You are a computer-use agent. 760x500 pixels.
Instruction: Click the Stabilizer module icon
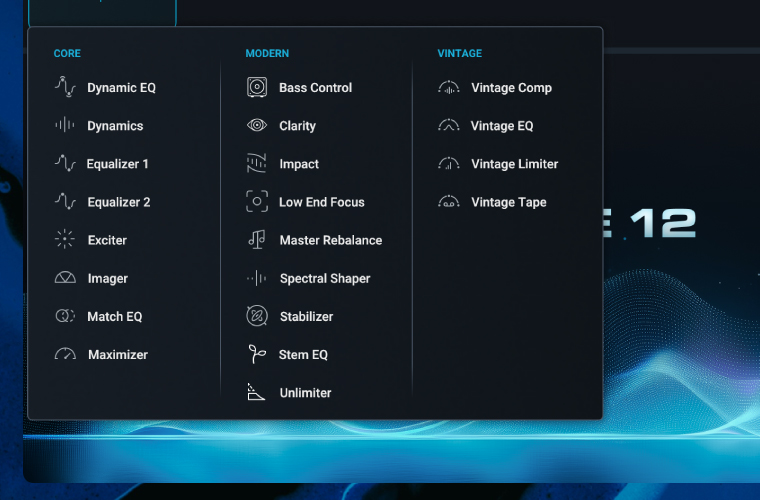[x=257, y=316]
